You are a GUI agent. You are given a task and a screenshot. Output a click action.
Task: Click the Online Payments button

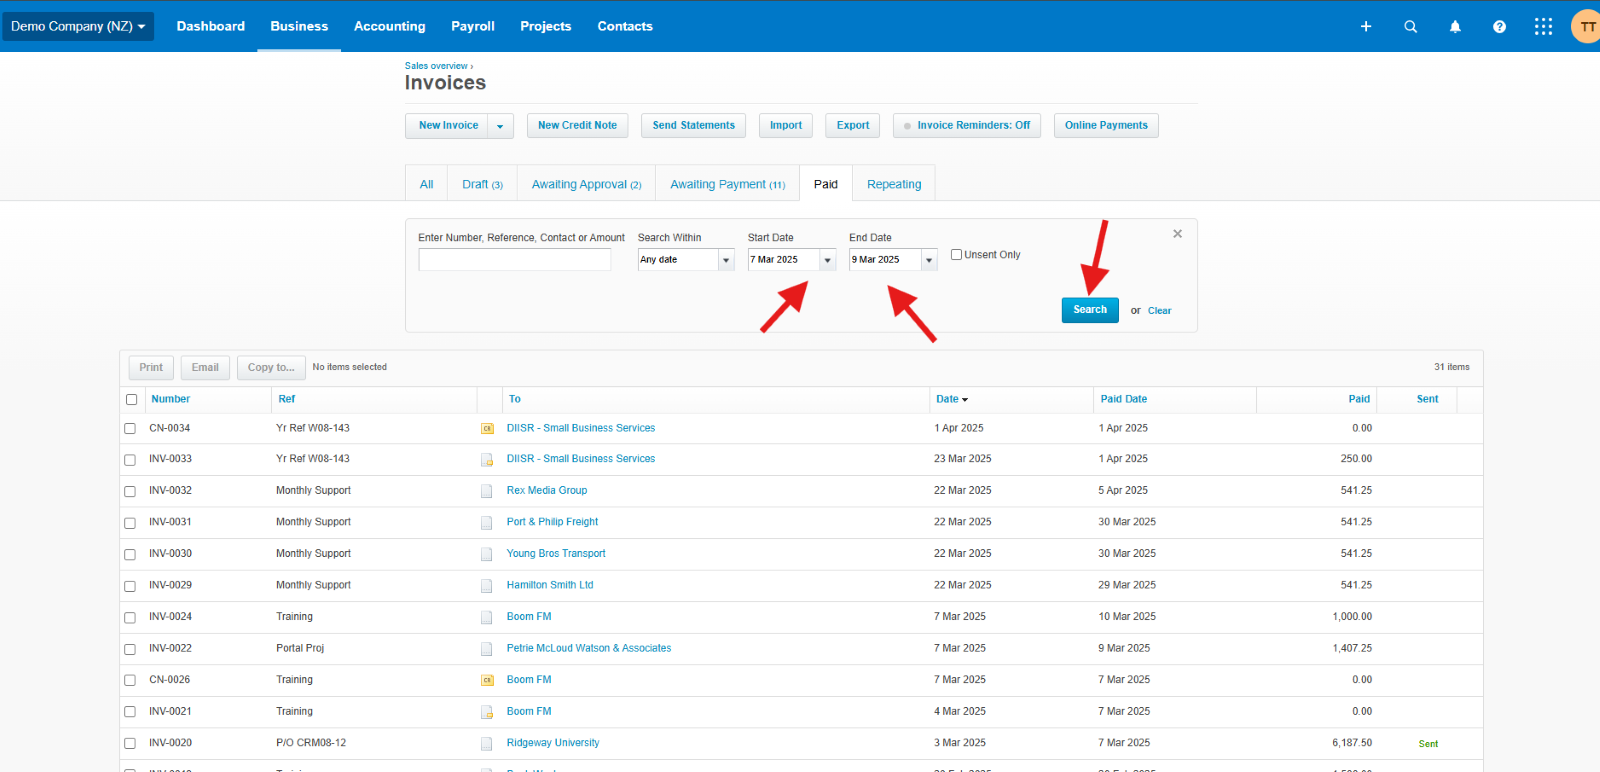coord(1106,126)
